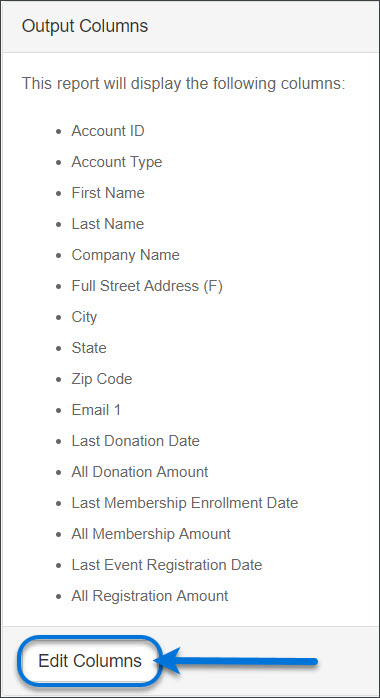This screenshot has width=380, height=698.
Task: Select the Account Type list entry
Action: coord(117,162)
